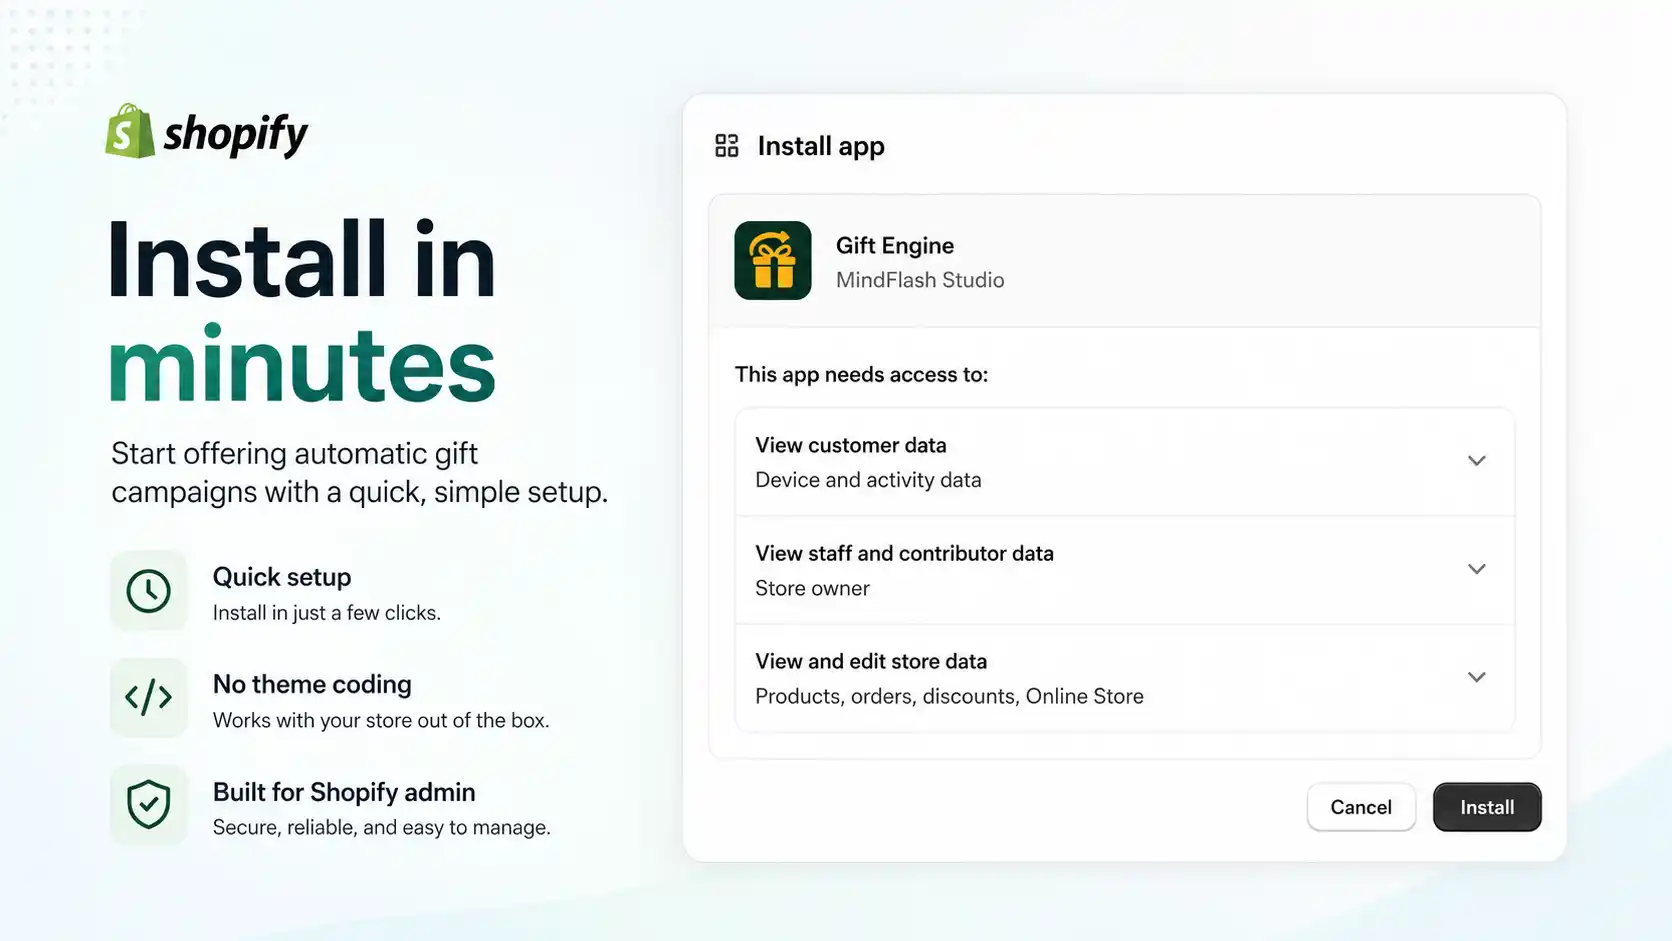1672x941 pixels.
Task: Expand View staff and contributor data chevron
Action: (x=1476, y=569)
